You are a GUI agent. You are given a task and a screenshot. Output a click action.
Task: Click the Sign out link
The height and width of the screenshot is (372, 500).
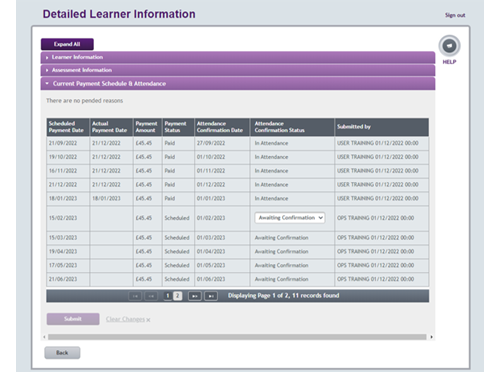[455, 15]
